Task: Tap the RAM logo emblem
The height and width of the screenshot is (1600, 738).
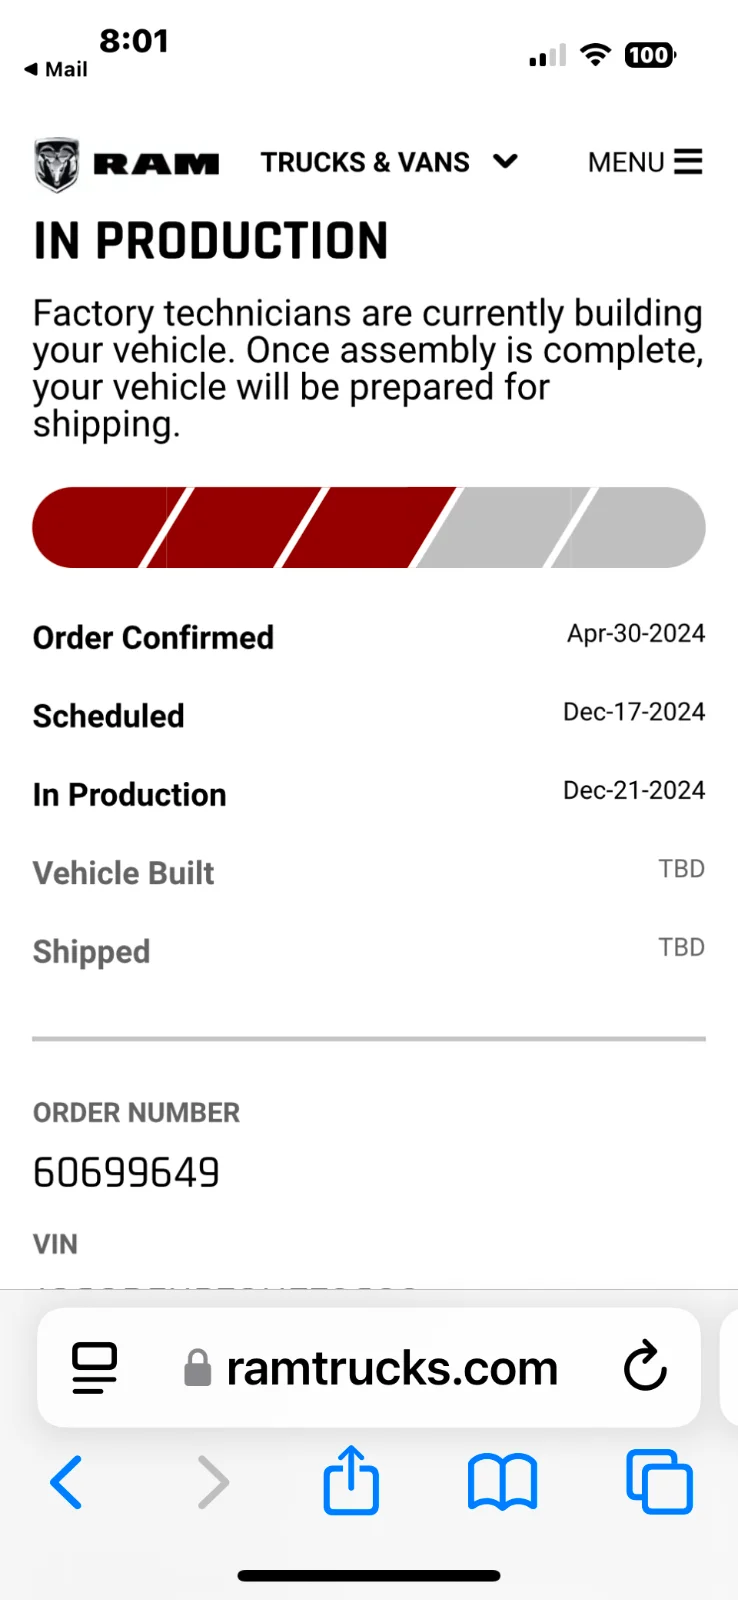Action: click(57, 164)
